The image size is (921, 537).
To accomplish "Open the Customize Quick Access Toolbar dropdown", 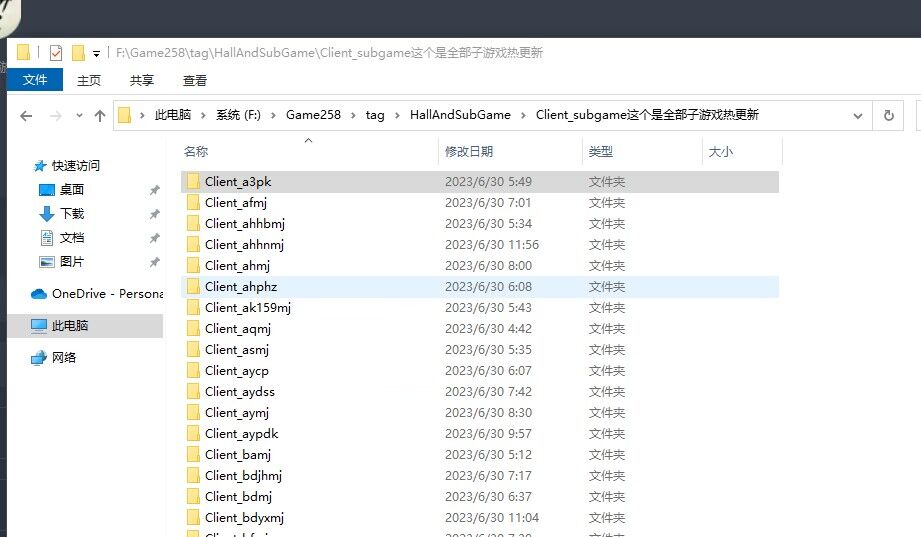I will pos(96,53).
